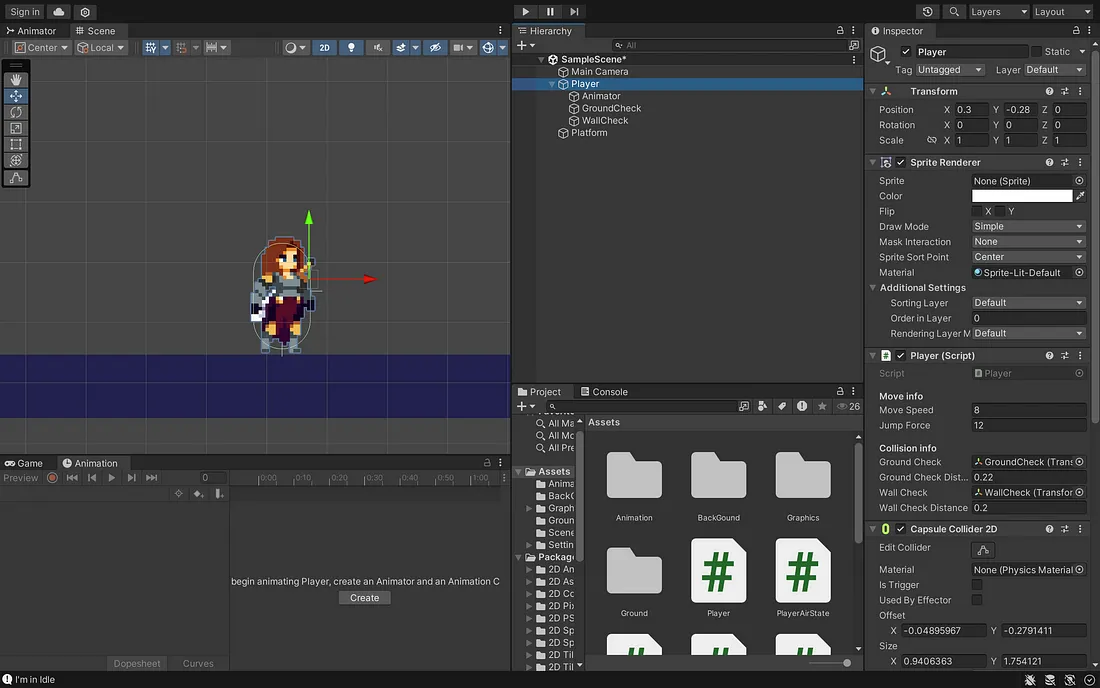Click the white Color swatch field

1021,196
